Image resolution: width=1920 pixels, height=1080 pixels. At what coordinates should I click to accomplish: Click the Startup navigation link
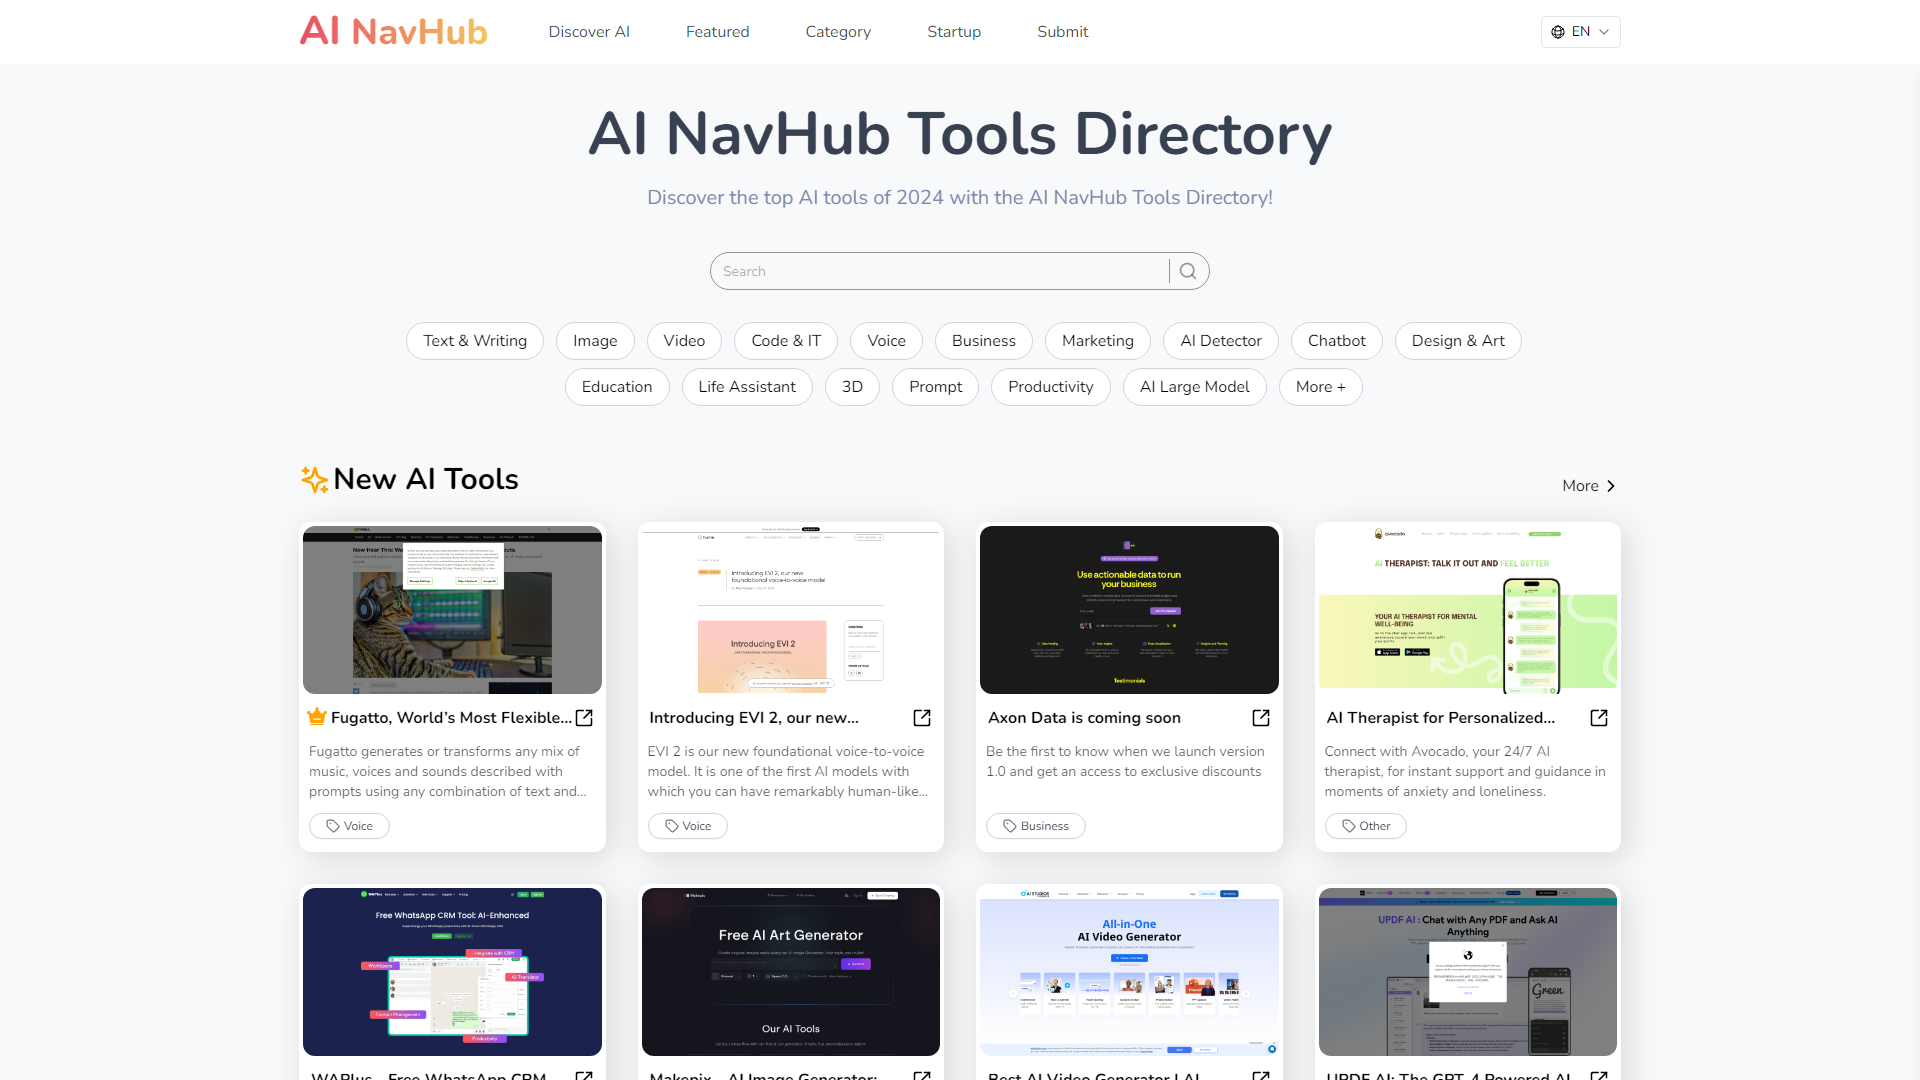(x=952, y=32)
